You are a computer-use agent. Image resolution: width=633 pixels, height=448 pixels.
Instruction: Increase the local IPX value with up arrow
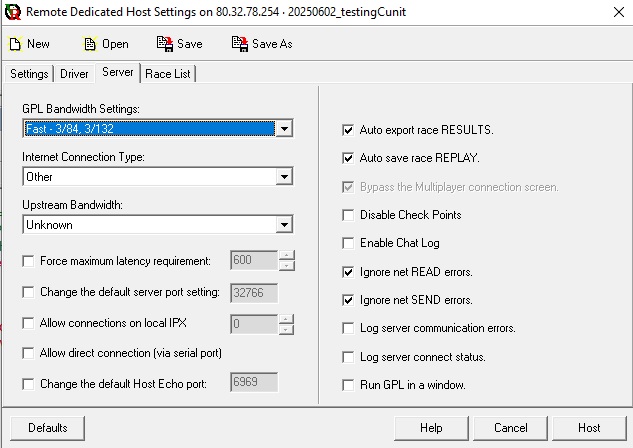coord(286,319)
